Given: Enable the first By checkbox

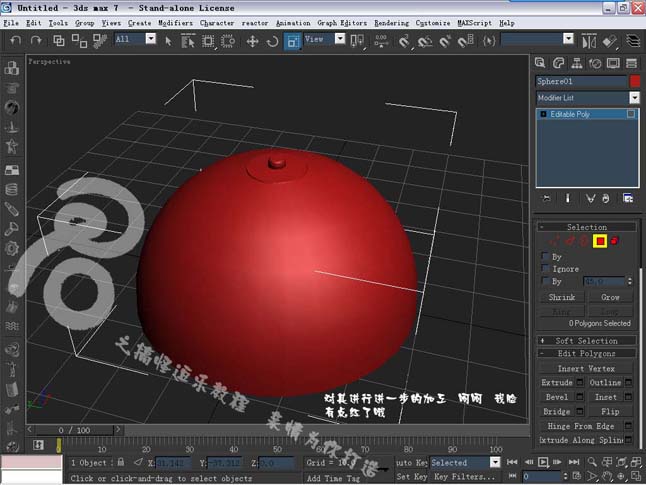Looking at the screenshot, I should click(x=545, y=256).
